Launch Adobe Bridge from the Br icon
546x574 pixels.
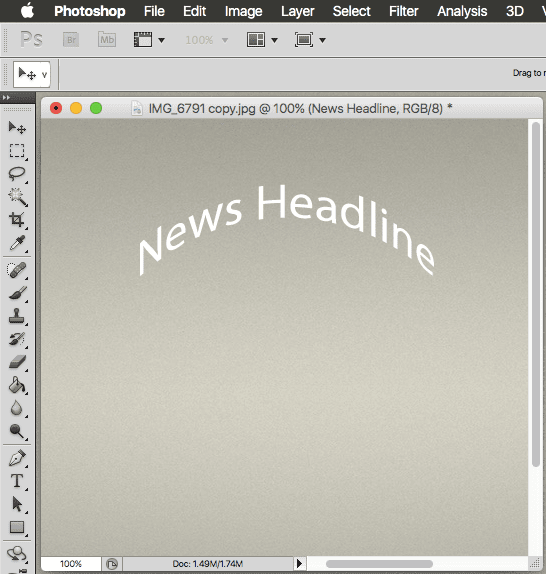71,40
